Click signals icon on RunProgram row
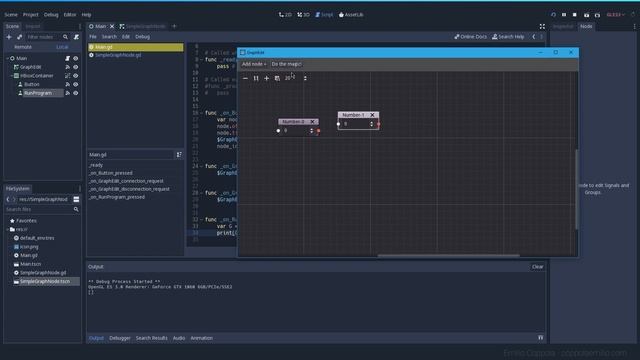The height and width of the screenshot is (360, 640). (x=68, y=93)
